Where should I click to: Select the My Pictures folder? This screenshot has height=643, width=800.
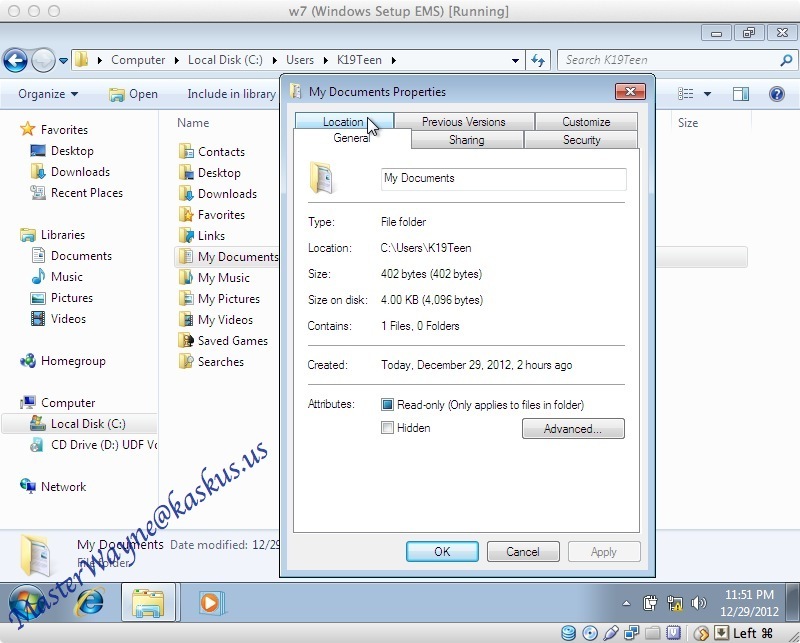pos(219,299)
